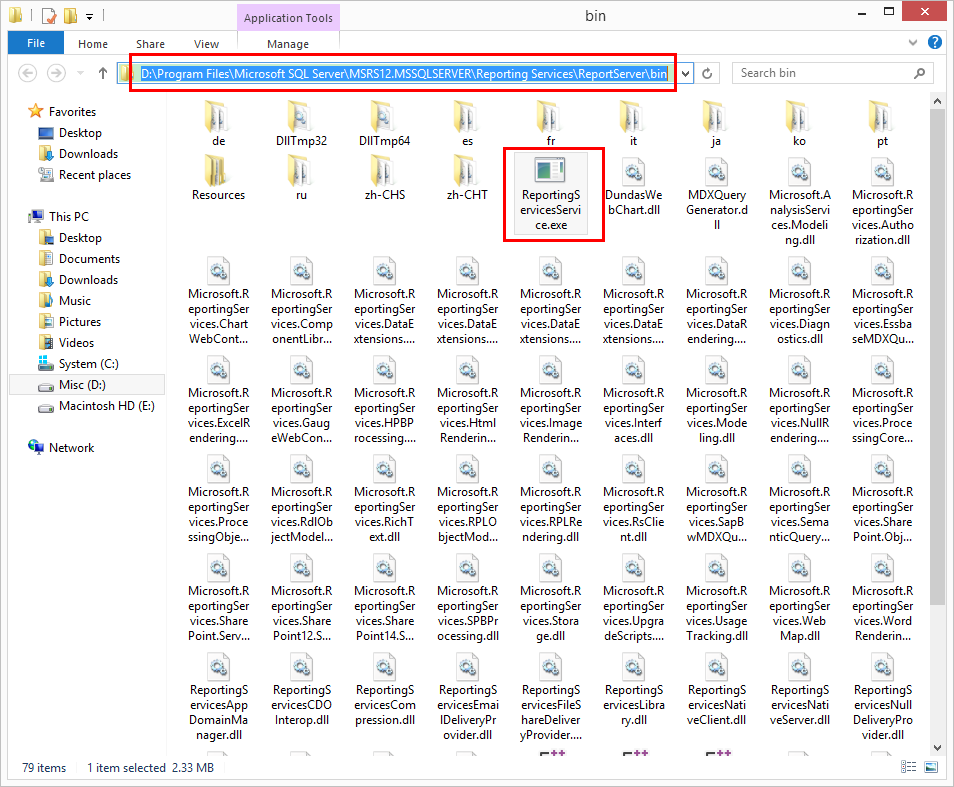Viewport: 954px width, 787px height.
Task: Open Network in navigation pane
Action: 71,448
